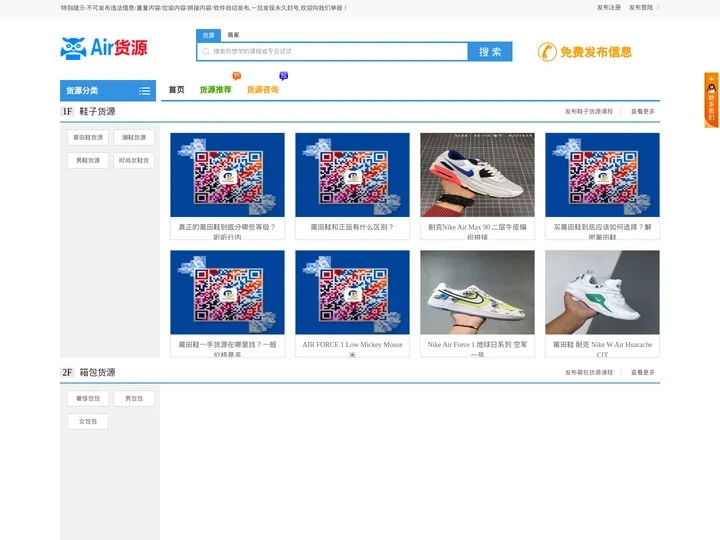Click 查看更多 in 箱包货源 section
Viewport: 720px width, 540px height.
[643, 372]
